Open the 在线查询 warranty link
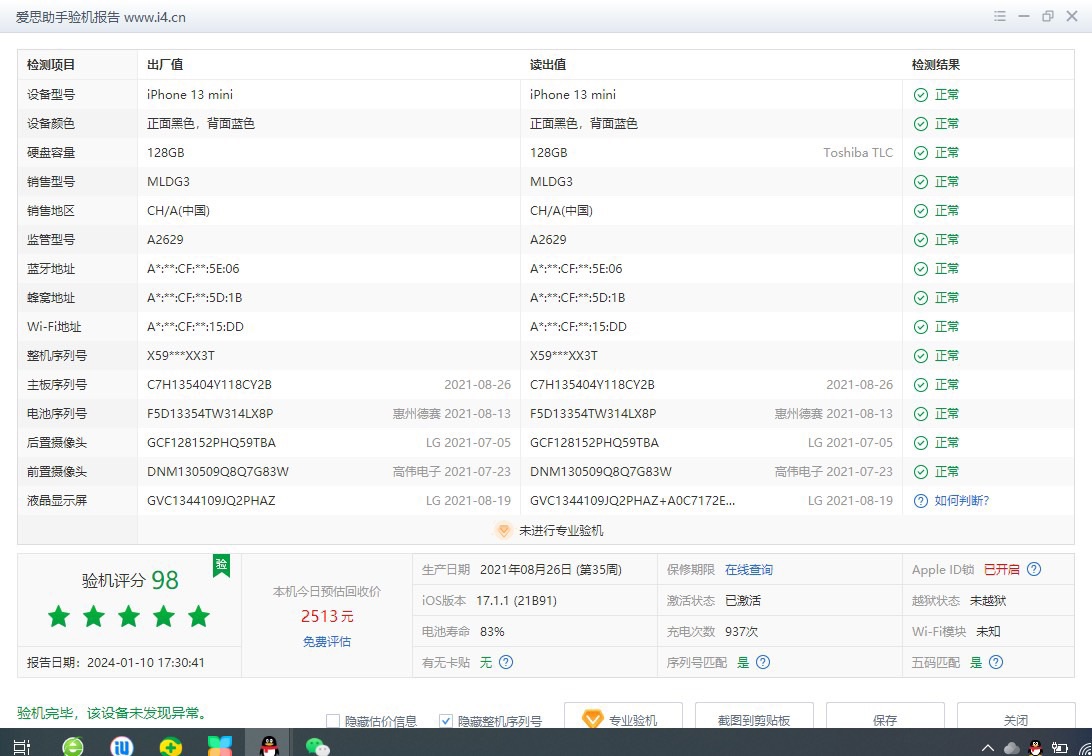Viewport: 1092px width, 756px height. tap(749, 569)
